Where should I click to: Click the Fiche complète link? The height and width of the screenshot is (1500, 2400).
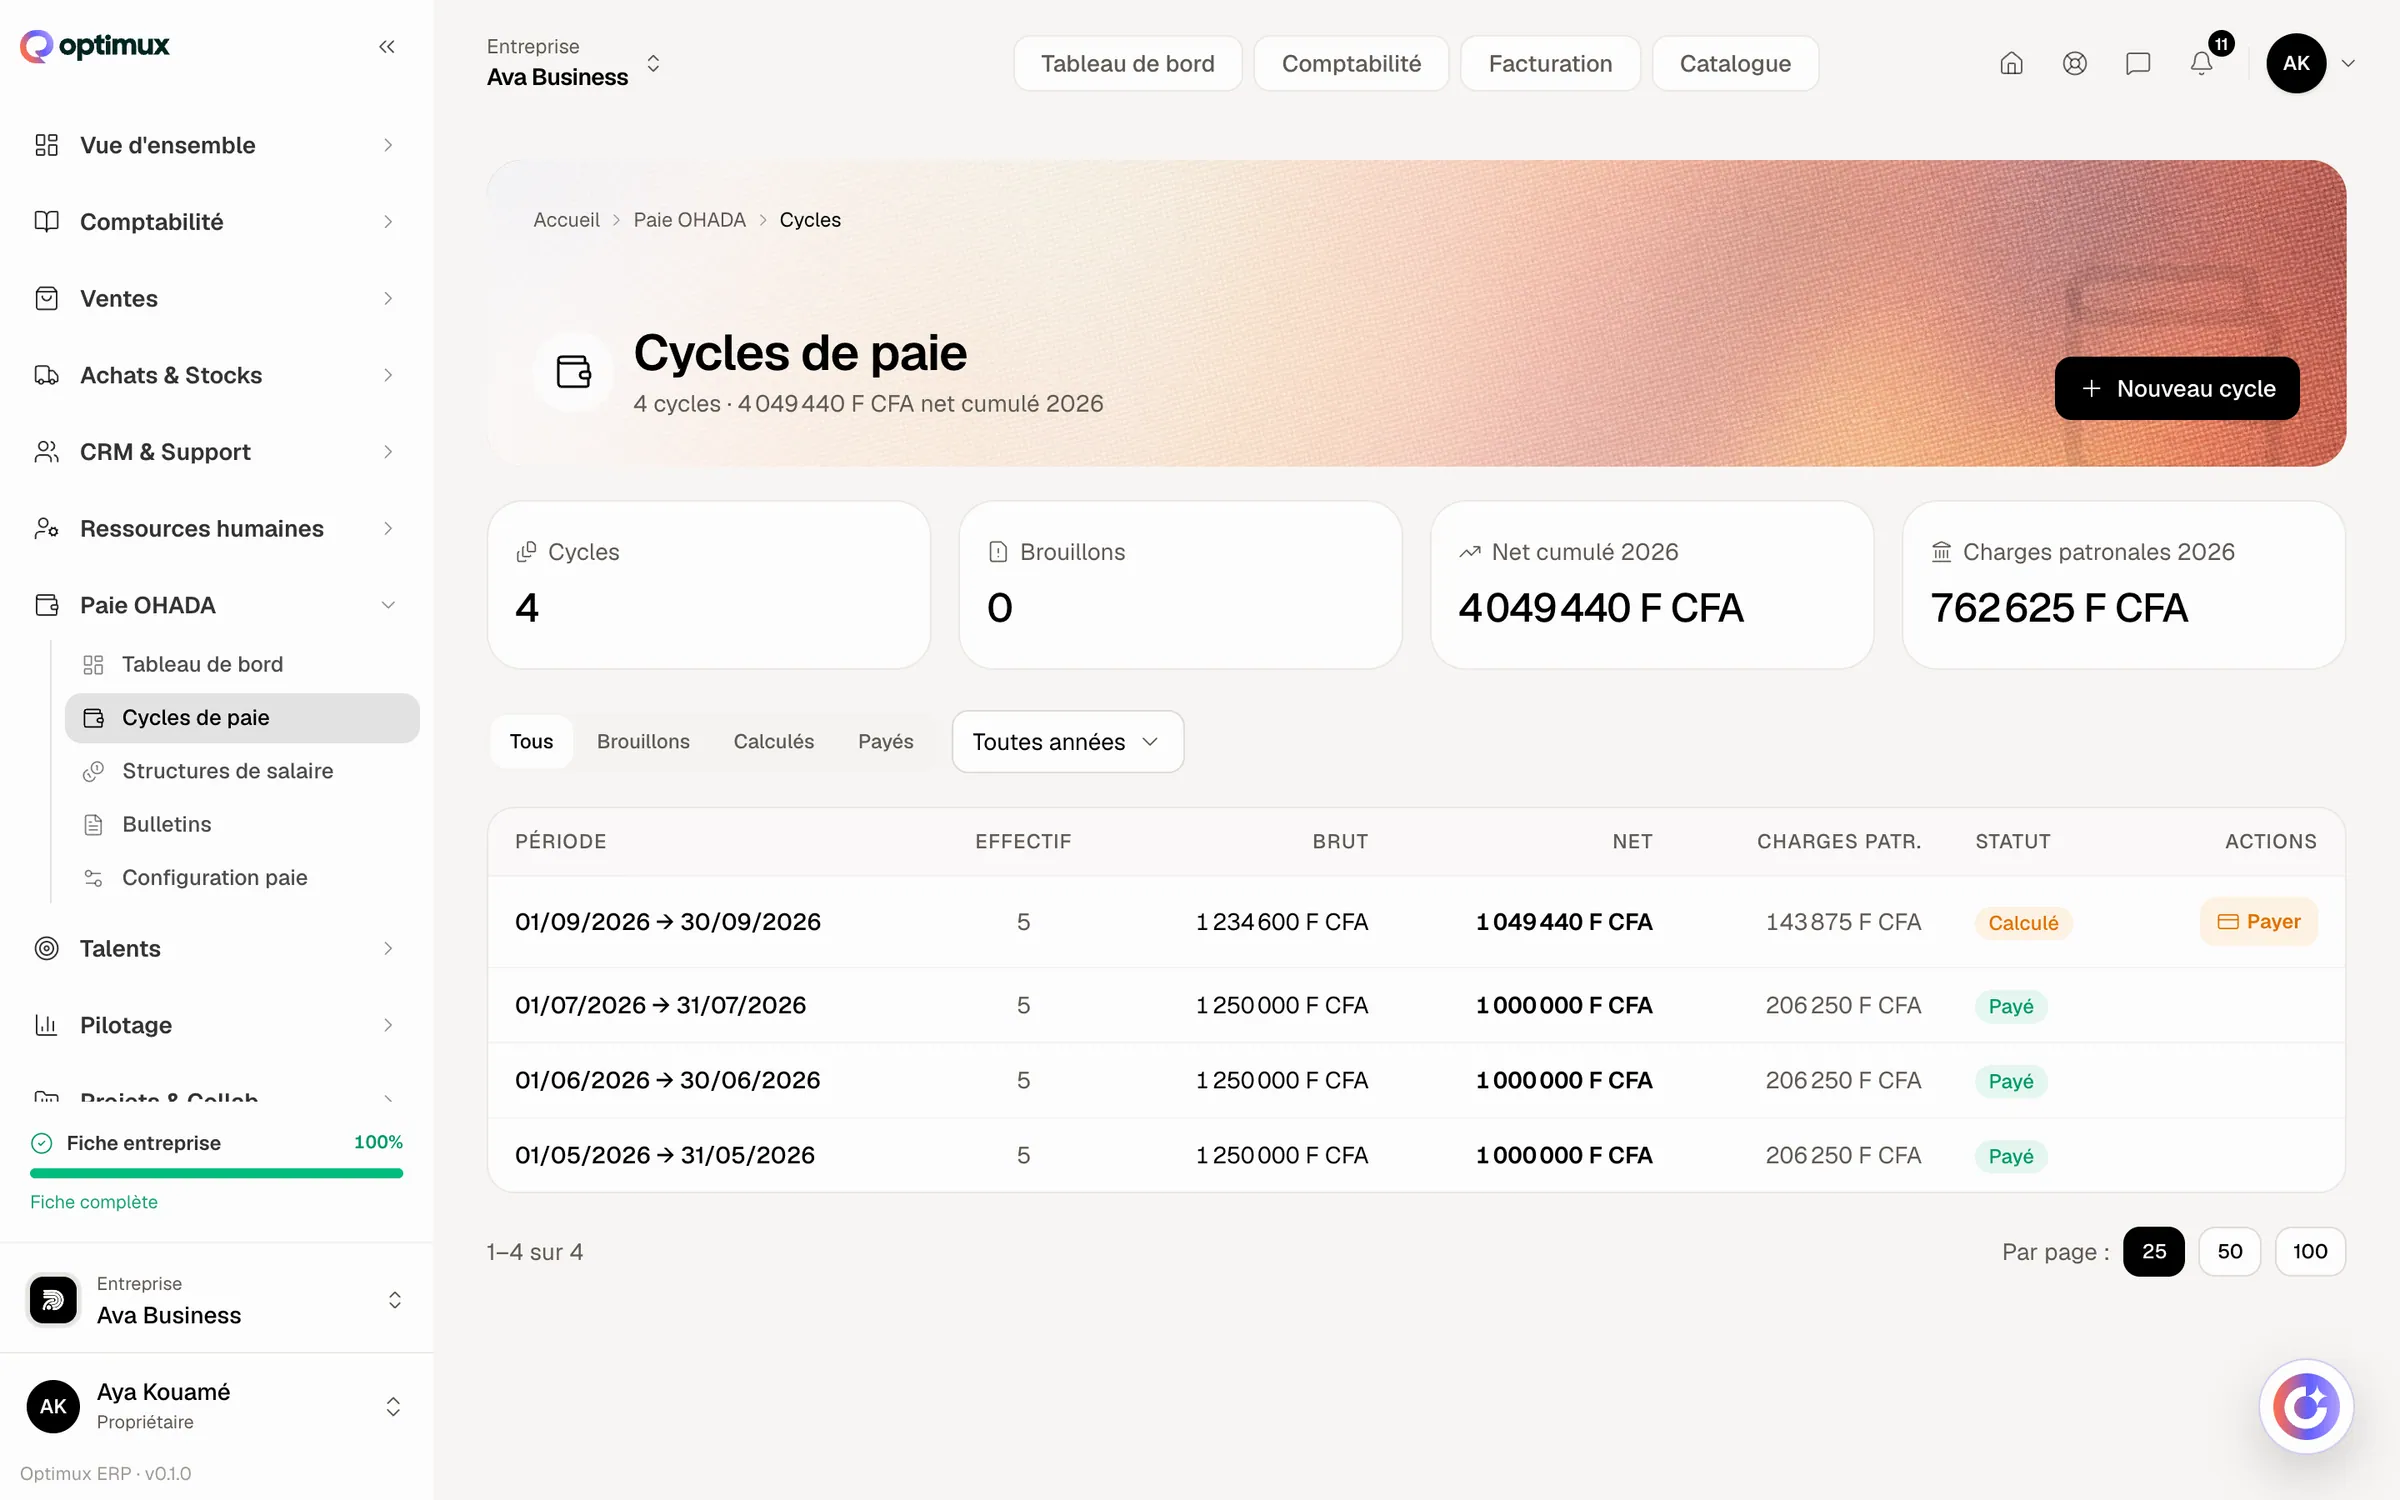(94, 1202)
